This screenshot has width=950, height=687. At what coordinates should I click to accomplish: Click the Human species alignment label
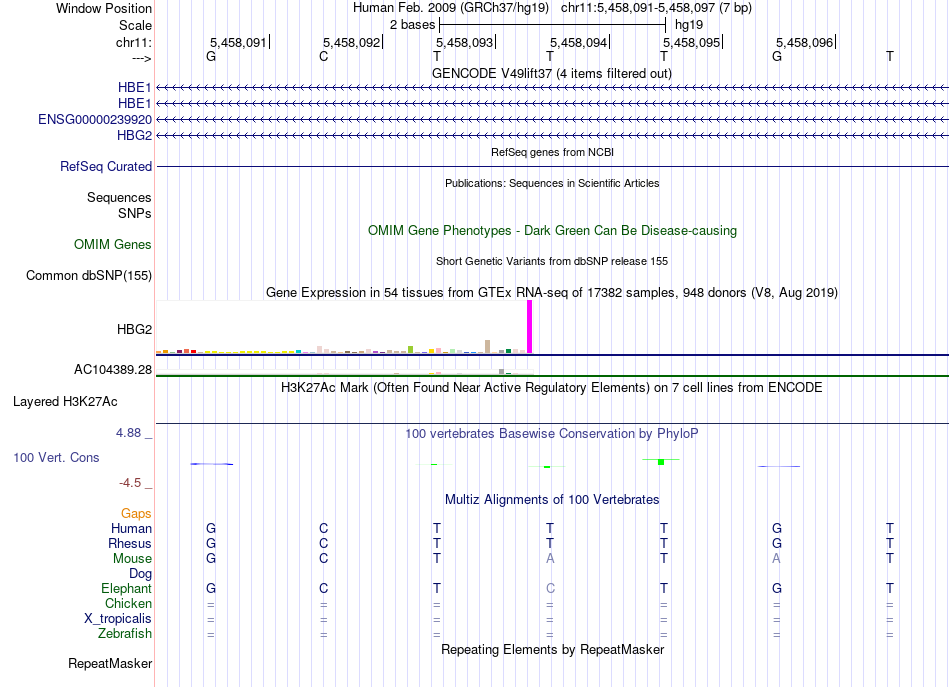click(x=131, y=529)
